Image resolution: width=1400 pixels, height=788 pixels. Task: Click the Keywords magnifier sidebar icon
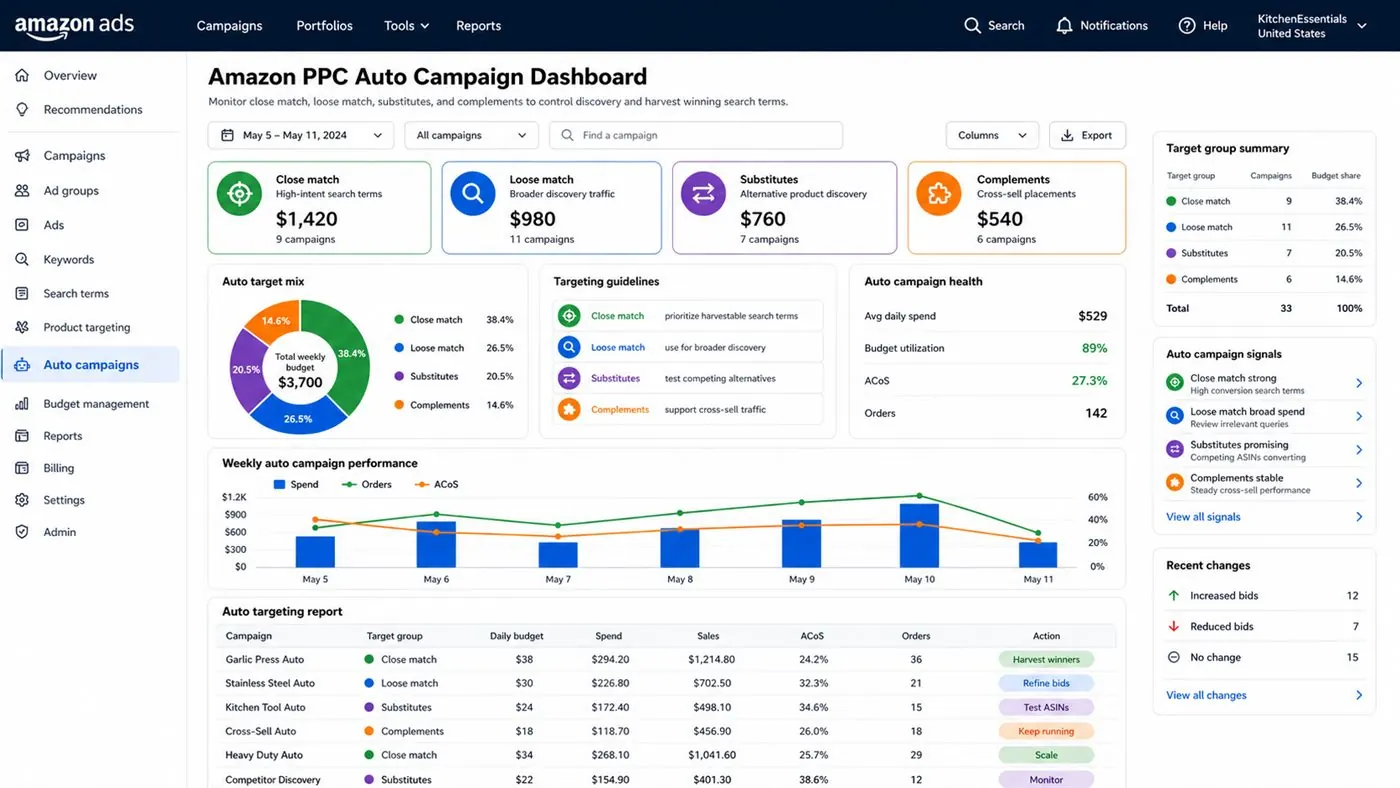tap(22, 259)
